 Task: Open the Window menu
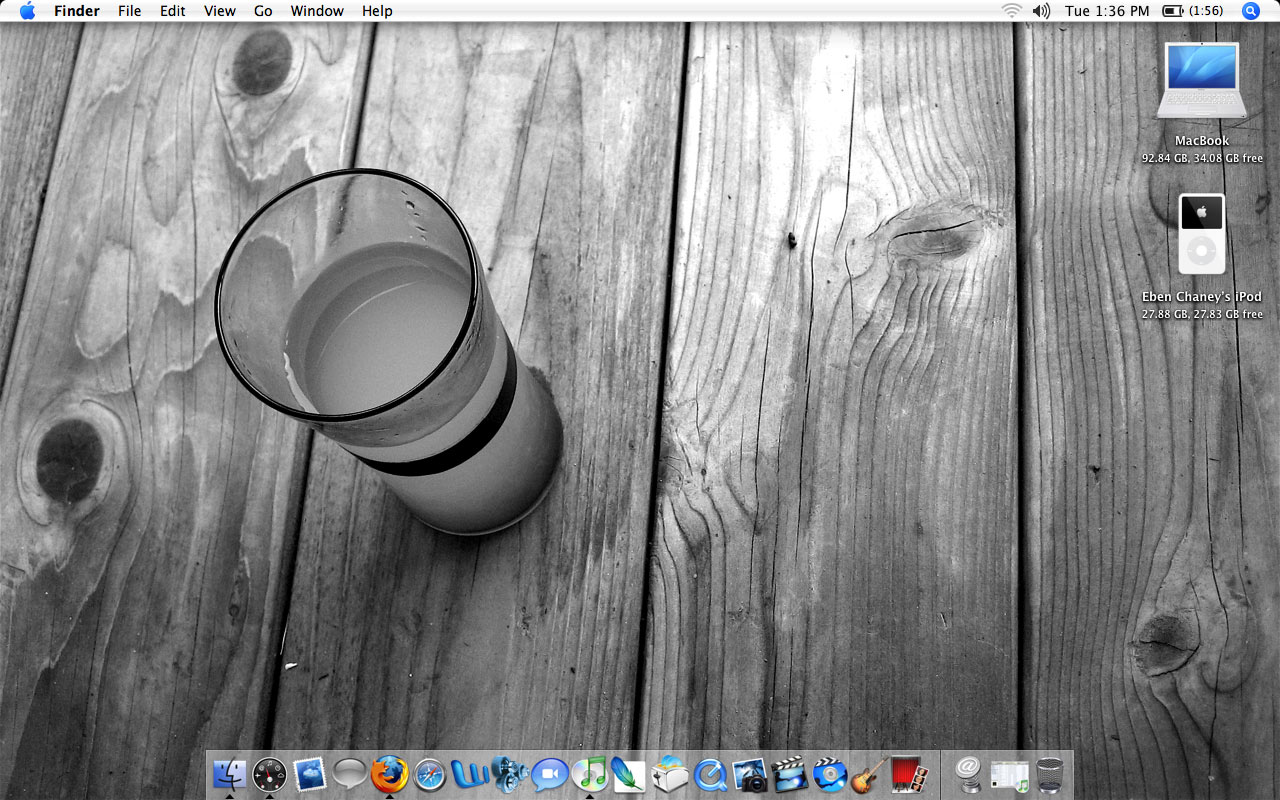pos(317,11)
